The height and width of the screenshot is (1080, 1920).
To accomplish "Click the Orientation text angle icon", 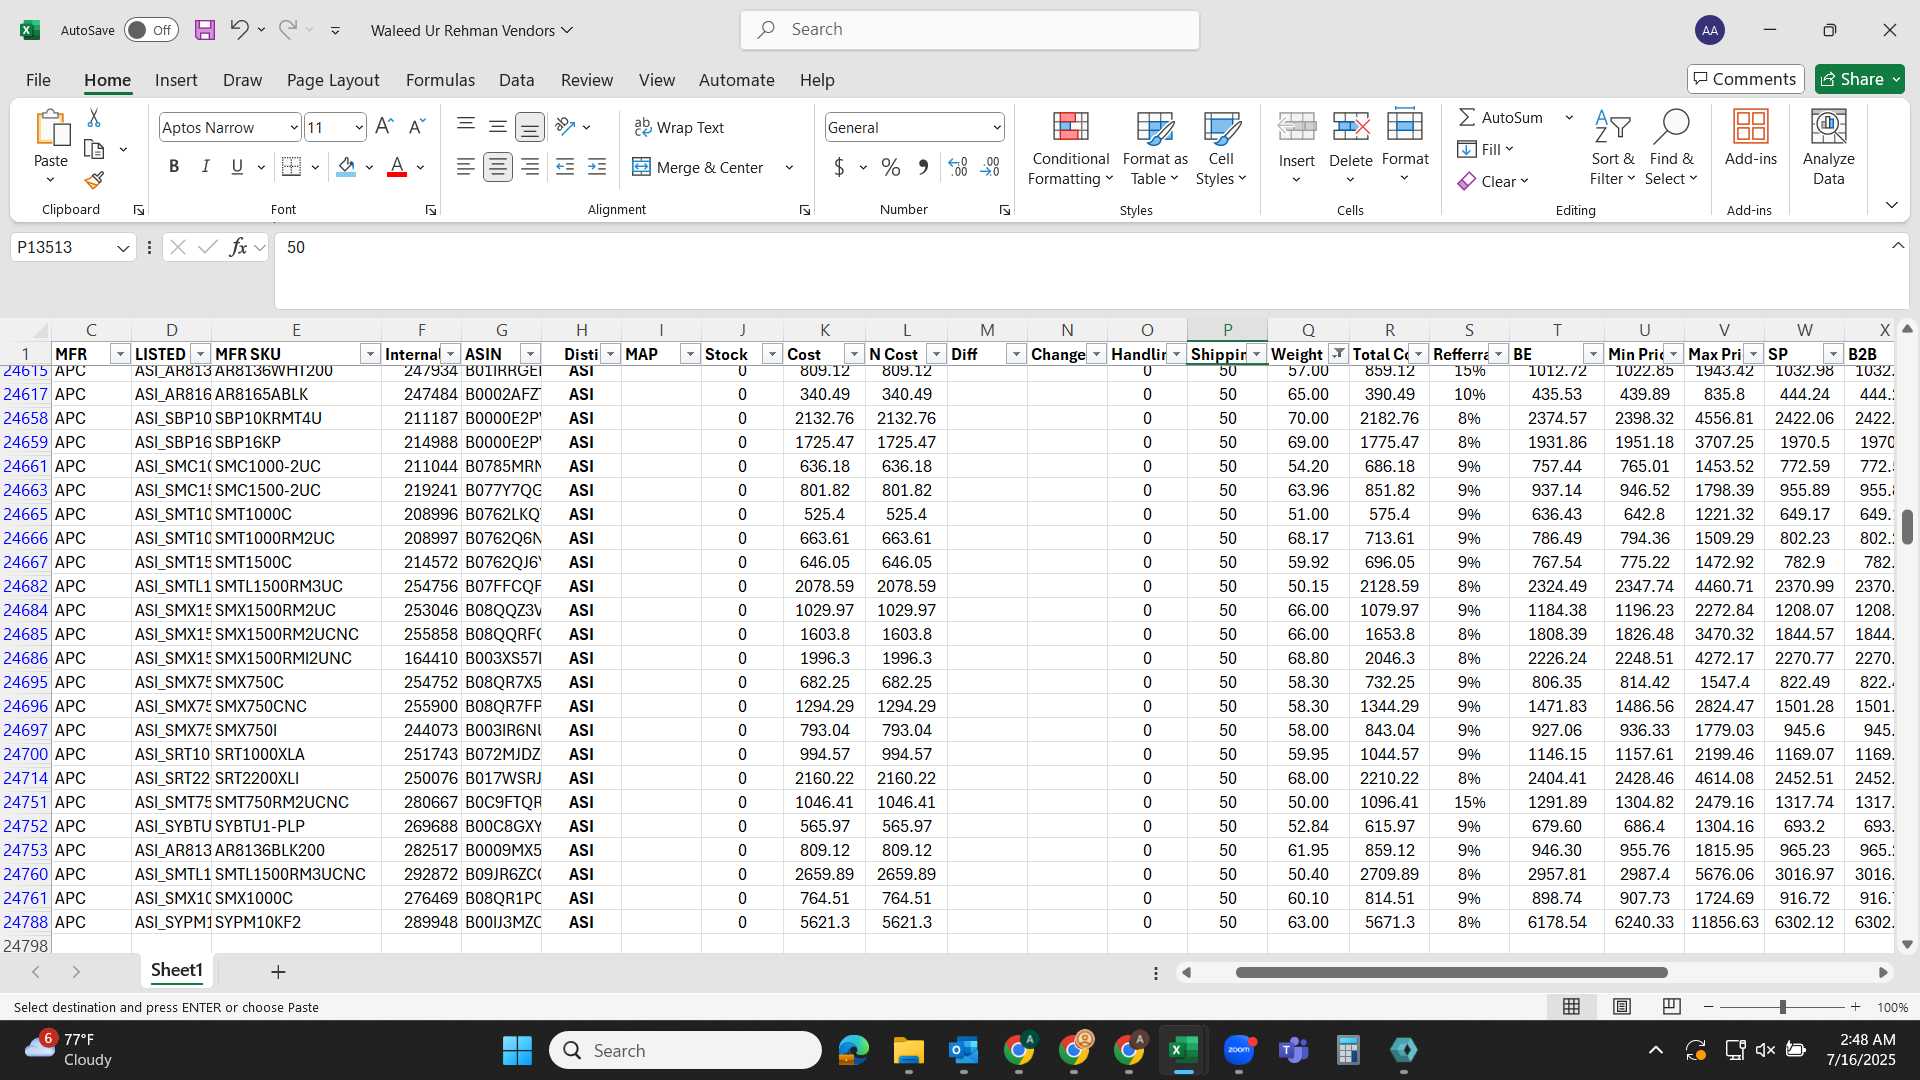I will [565, 127].
